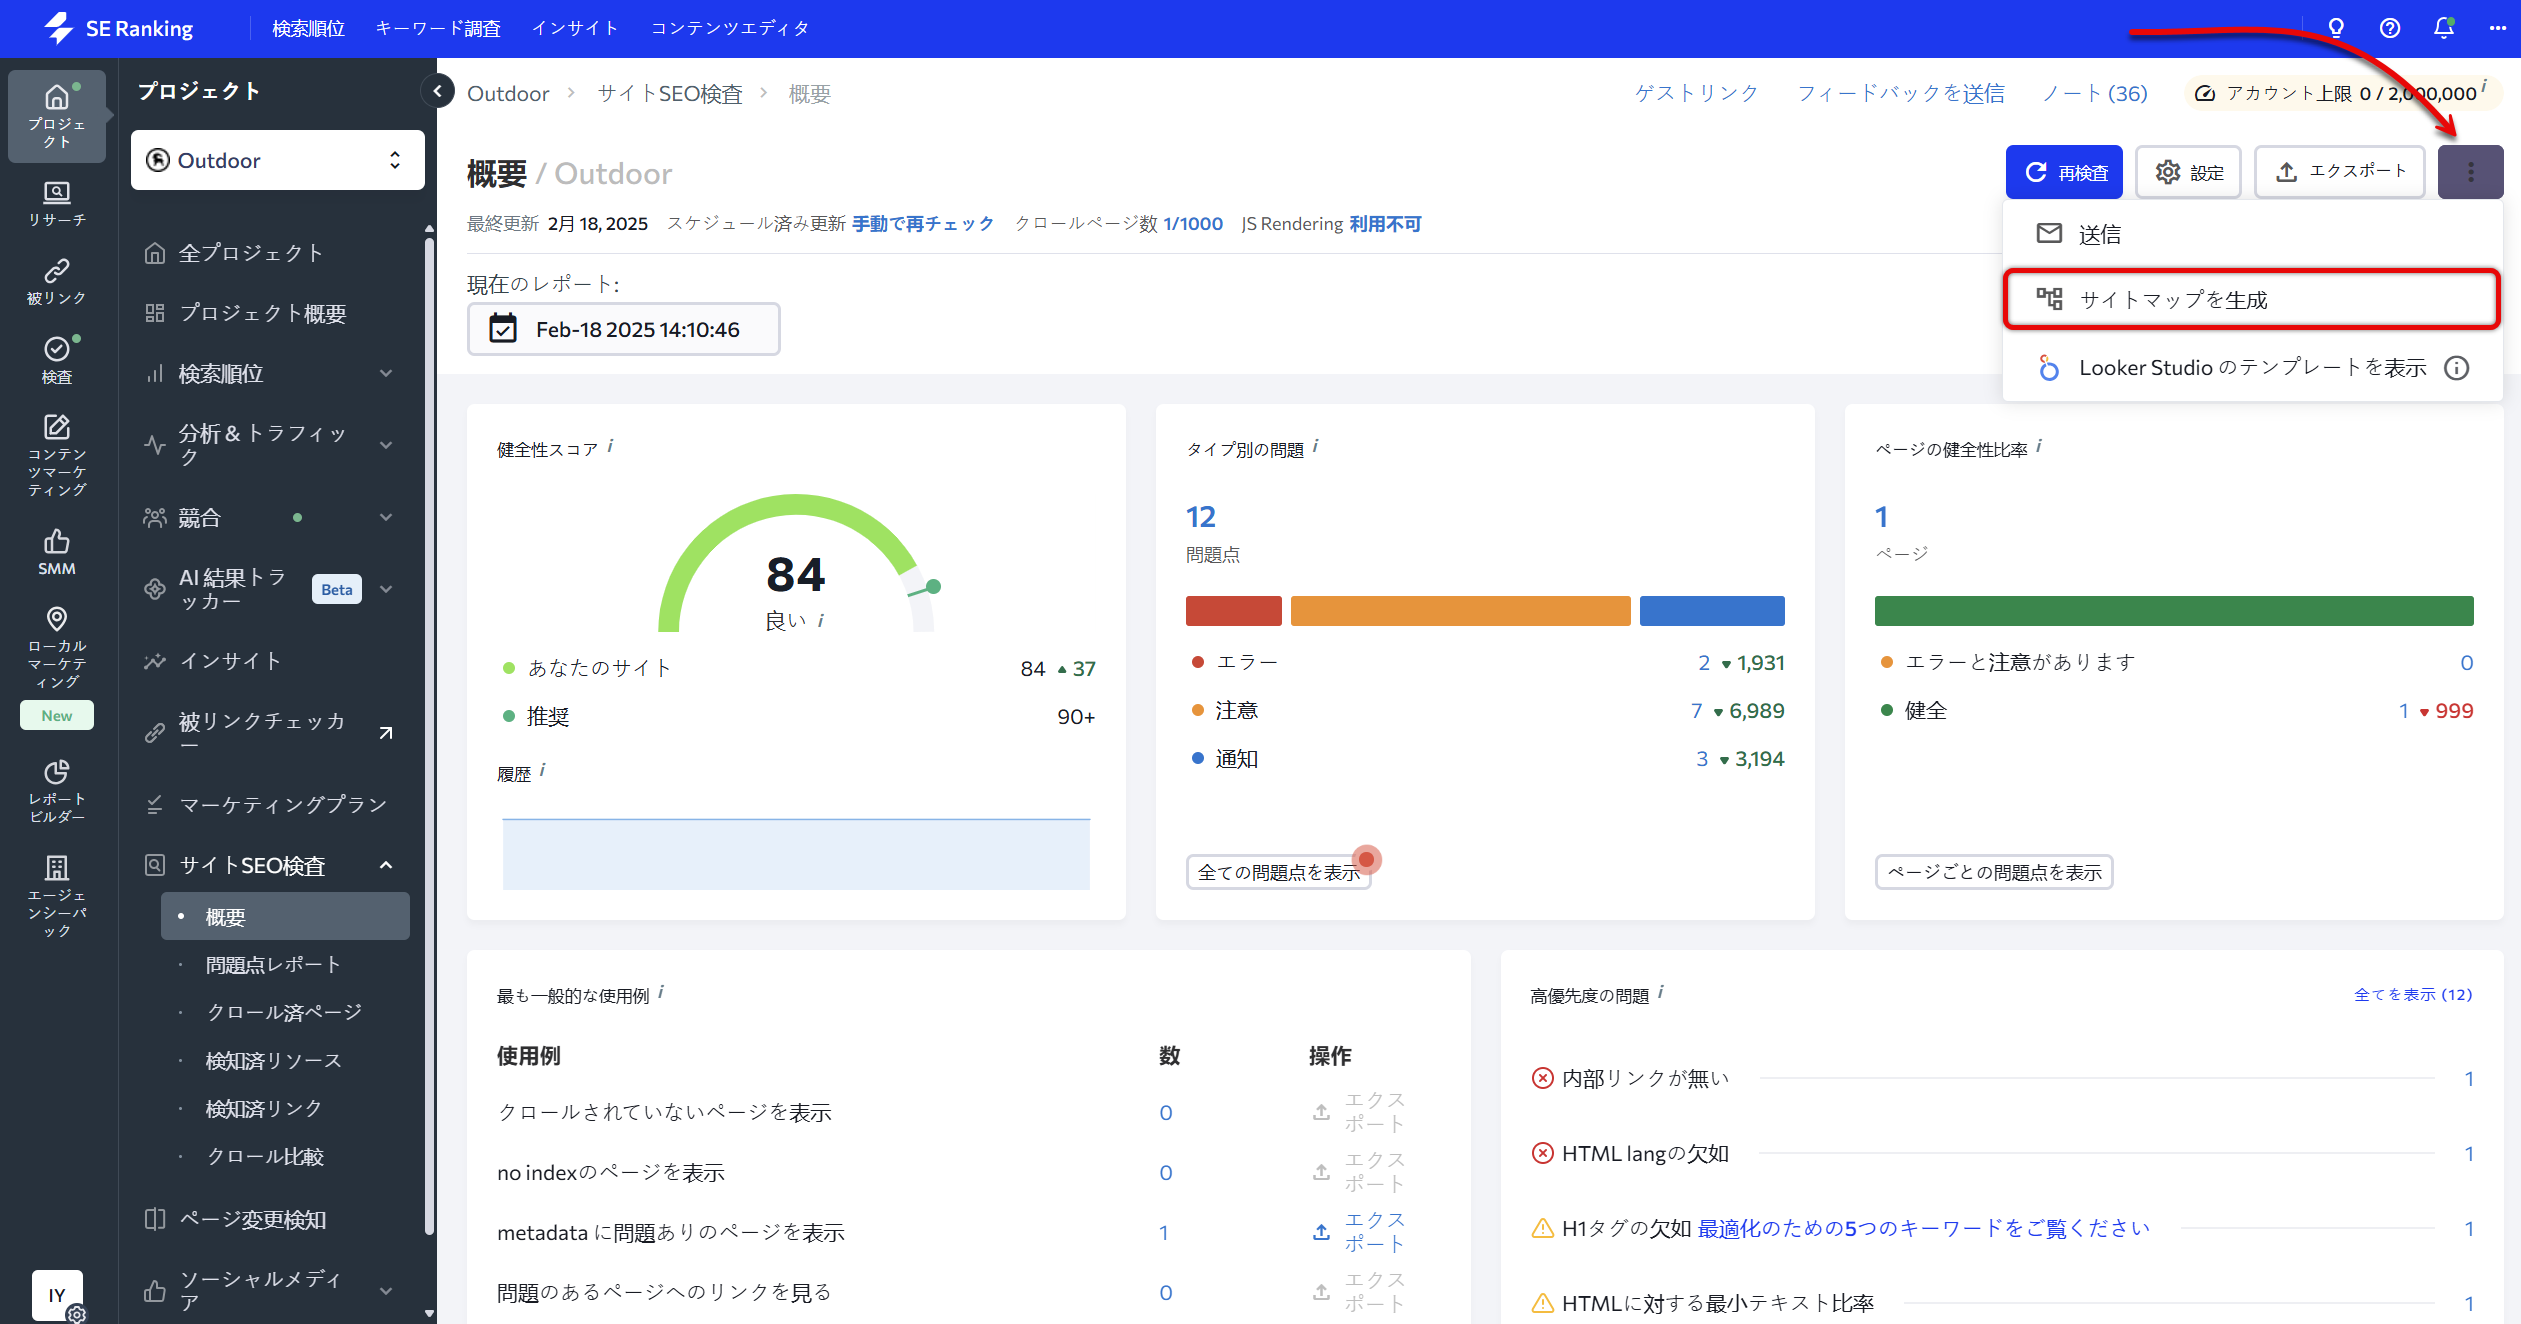The image size is (2521, 1324).
Task: Click 全てを表示 (12) link
Action: tap(2413, 994)
